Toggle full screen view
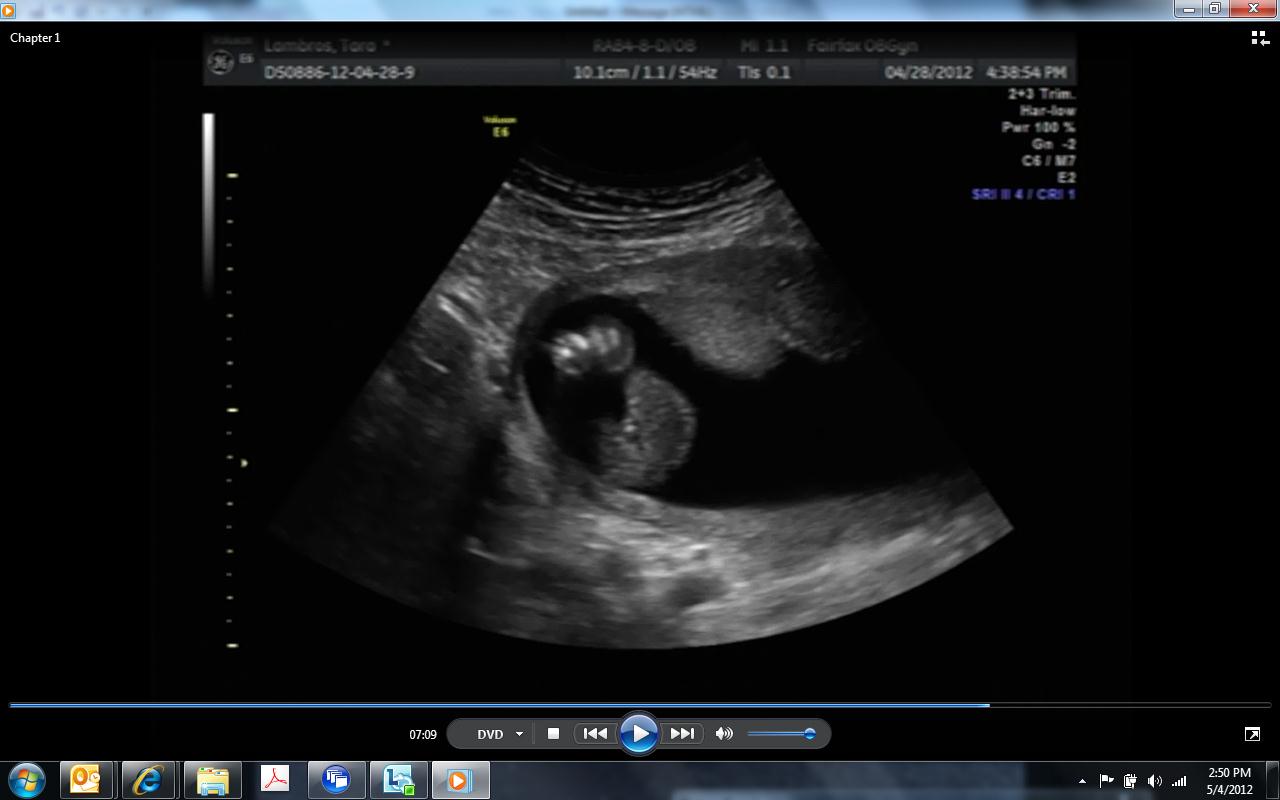Screen dimensions: 1280x800 coord(1252,734)
